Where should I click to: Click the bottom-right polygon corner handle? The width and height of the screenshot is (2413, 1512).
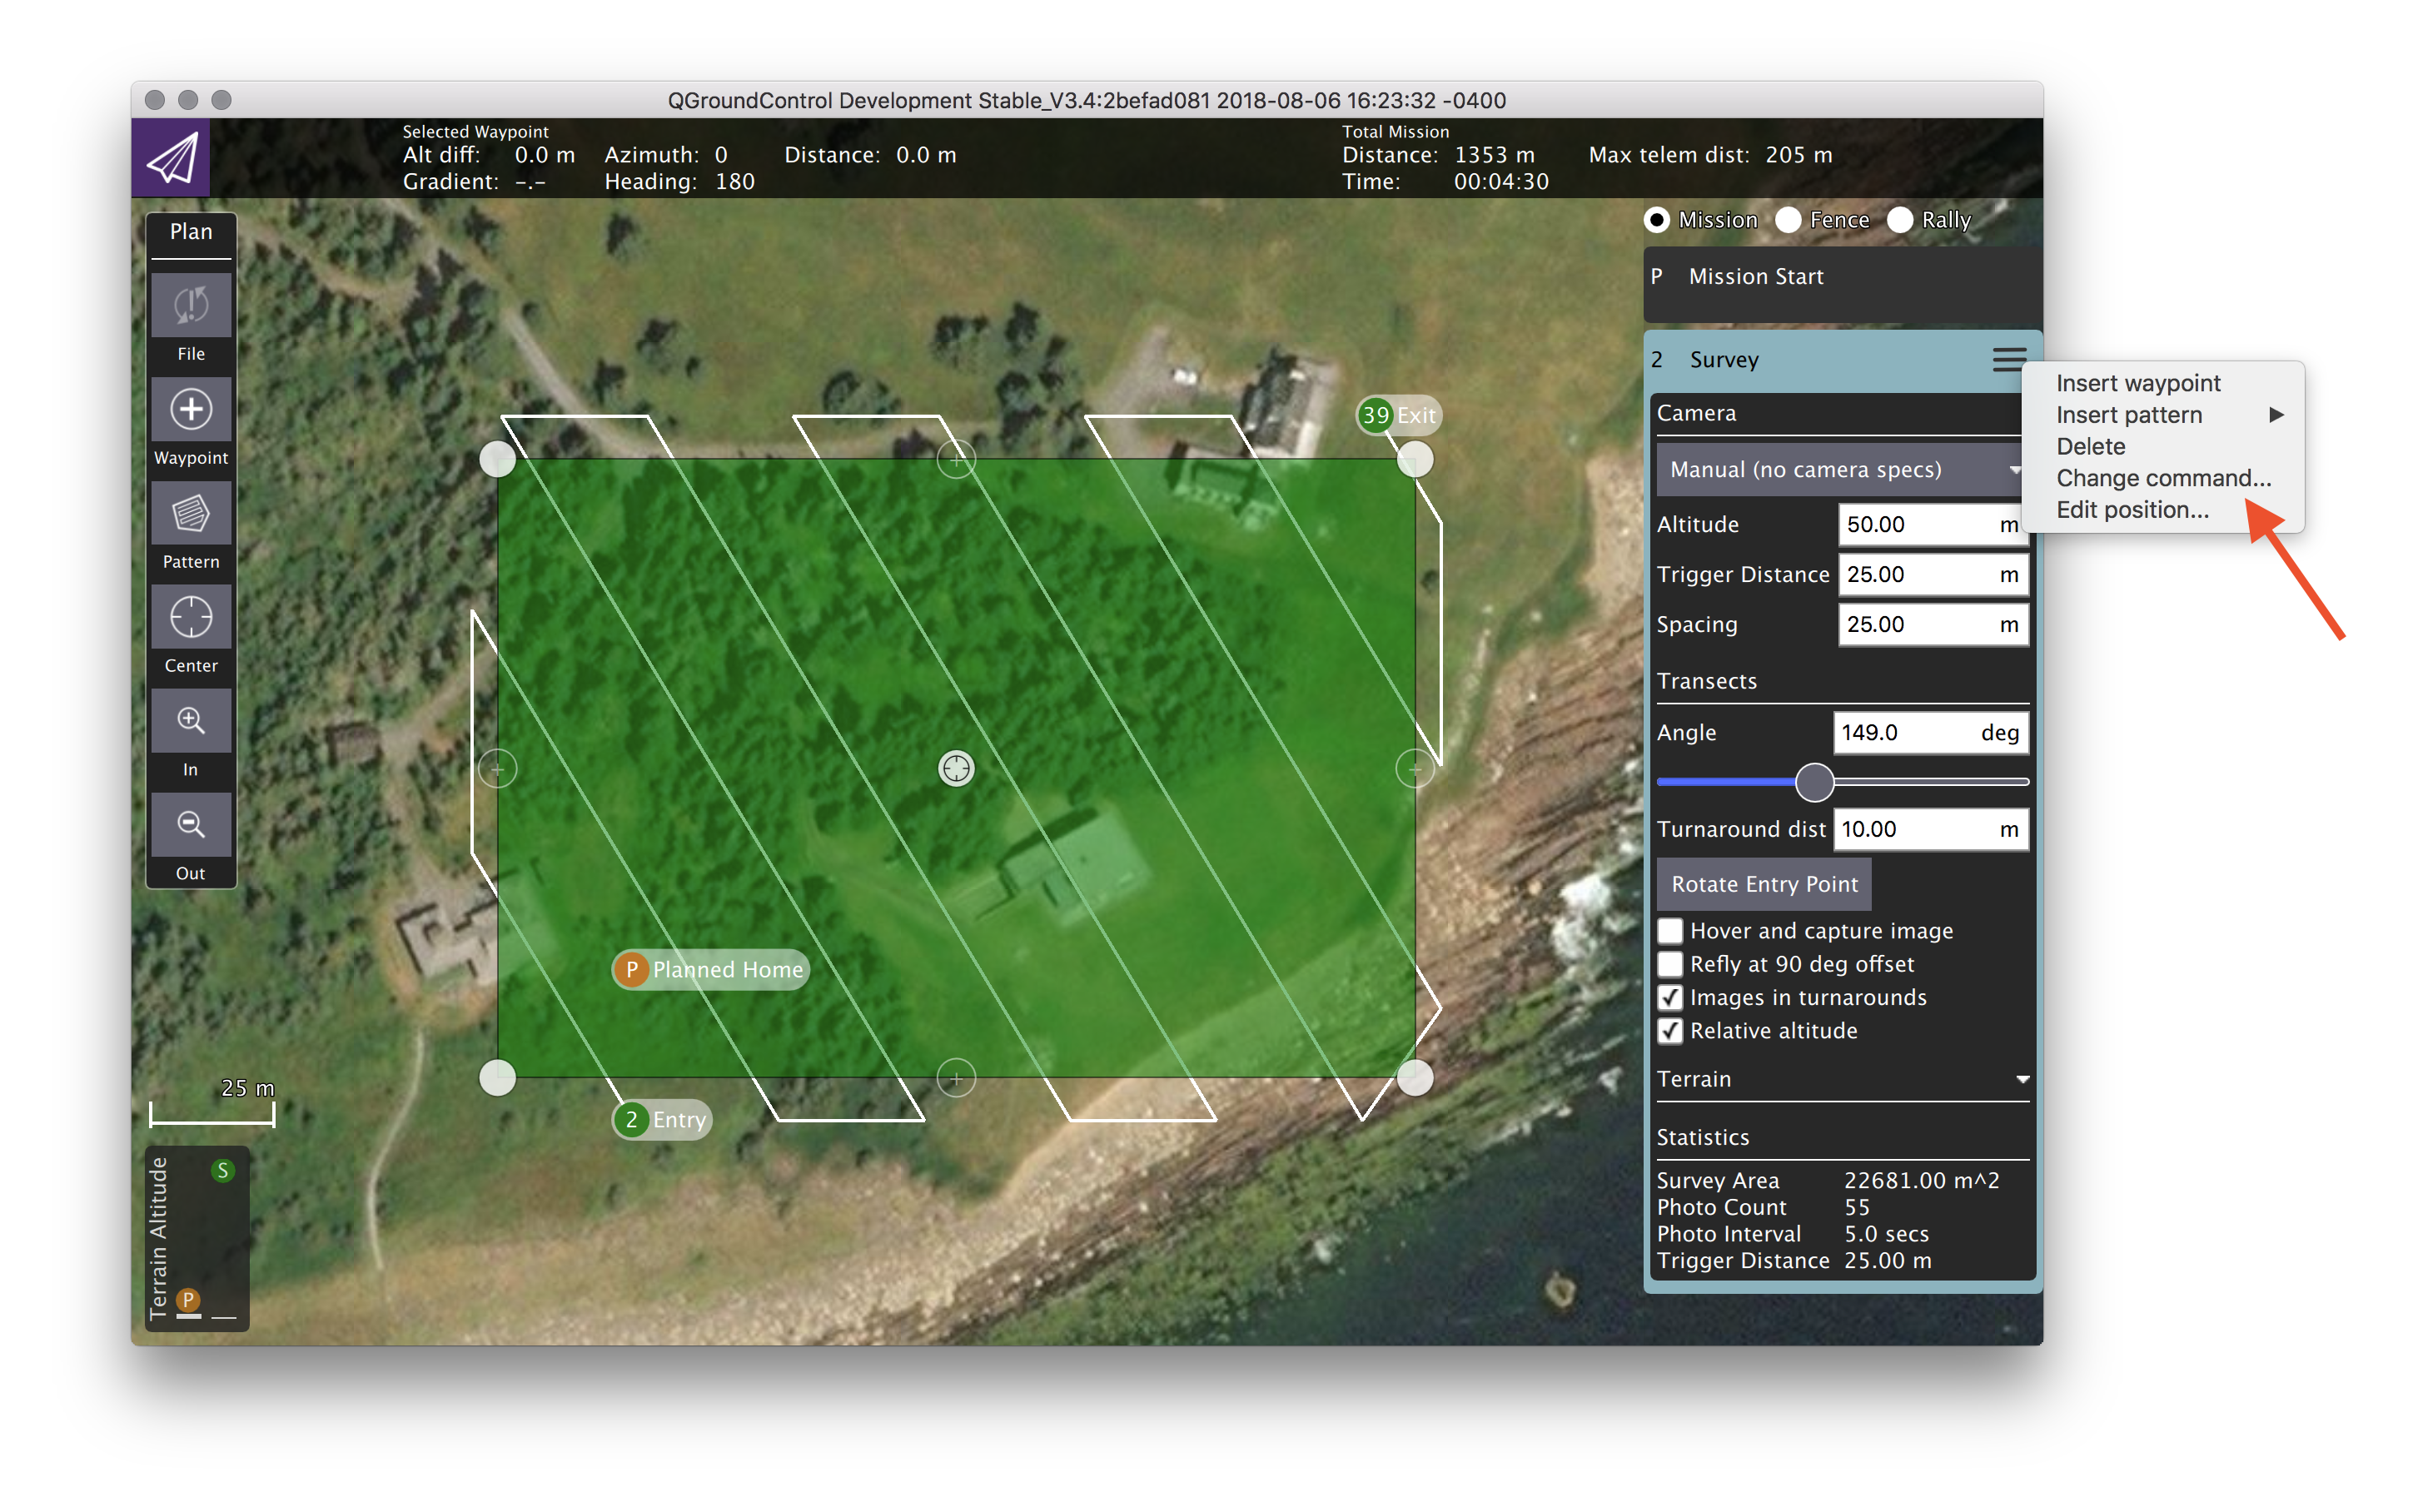tap(1414, 1078)
